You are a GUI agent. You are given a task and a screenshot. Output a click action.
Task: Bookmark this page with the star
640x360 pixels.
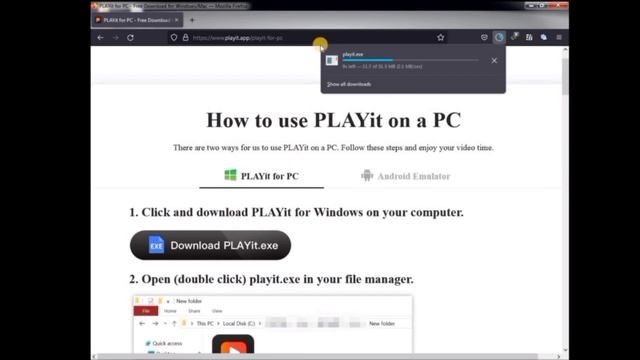pyautogui.click(x=440, y=38)
